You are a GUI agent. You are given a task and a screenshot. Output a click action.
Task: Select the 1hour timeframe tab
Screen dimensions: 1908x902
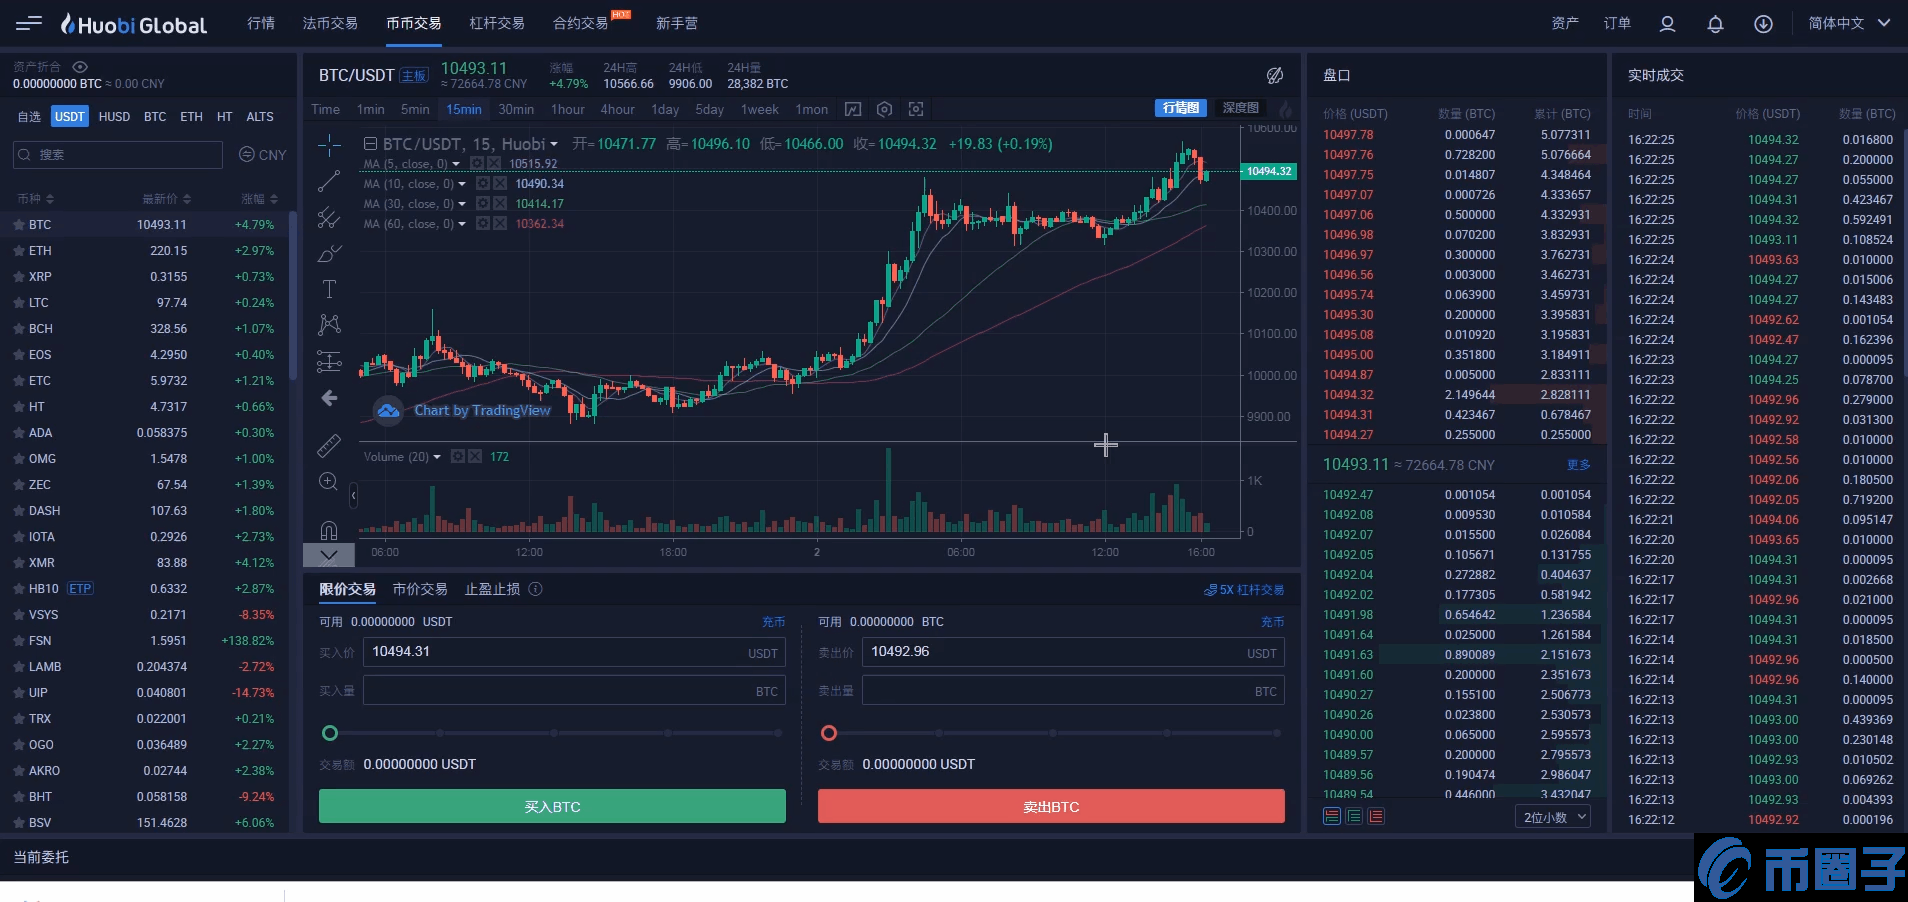pos(567,109)
